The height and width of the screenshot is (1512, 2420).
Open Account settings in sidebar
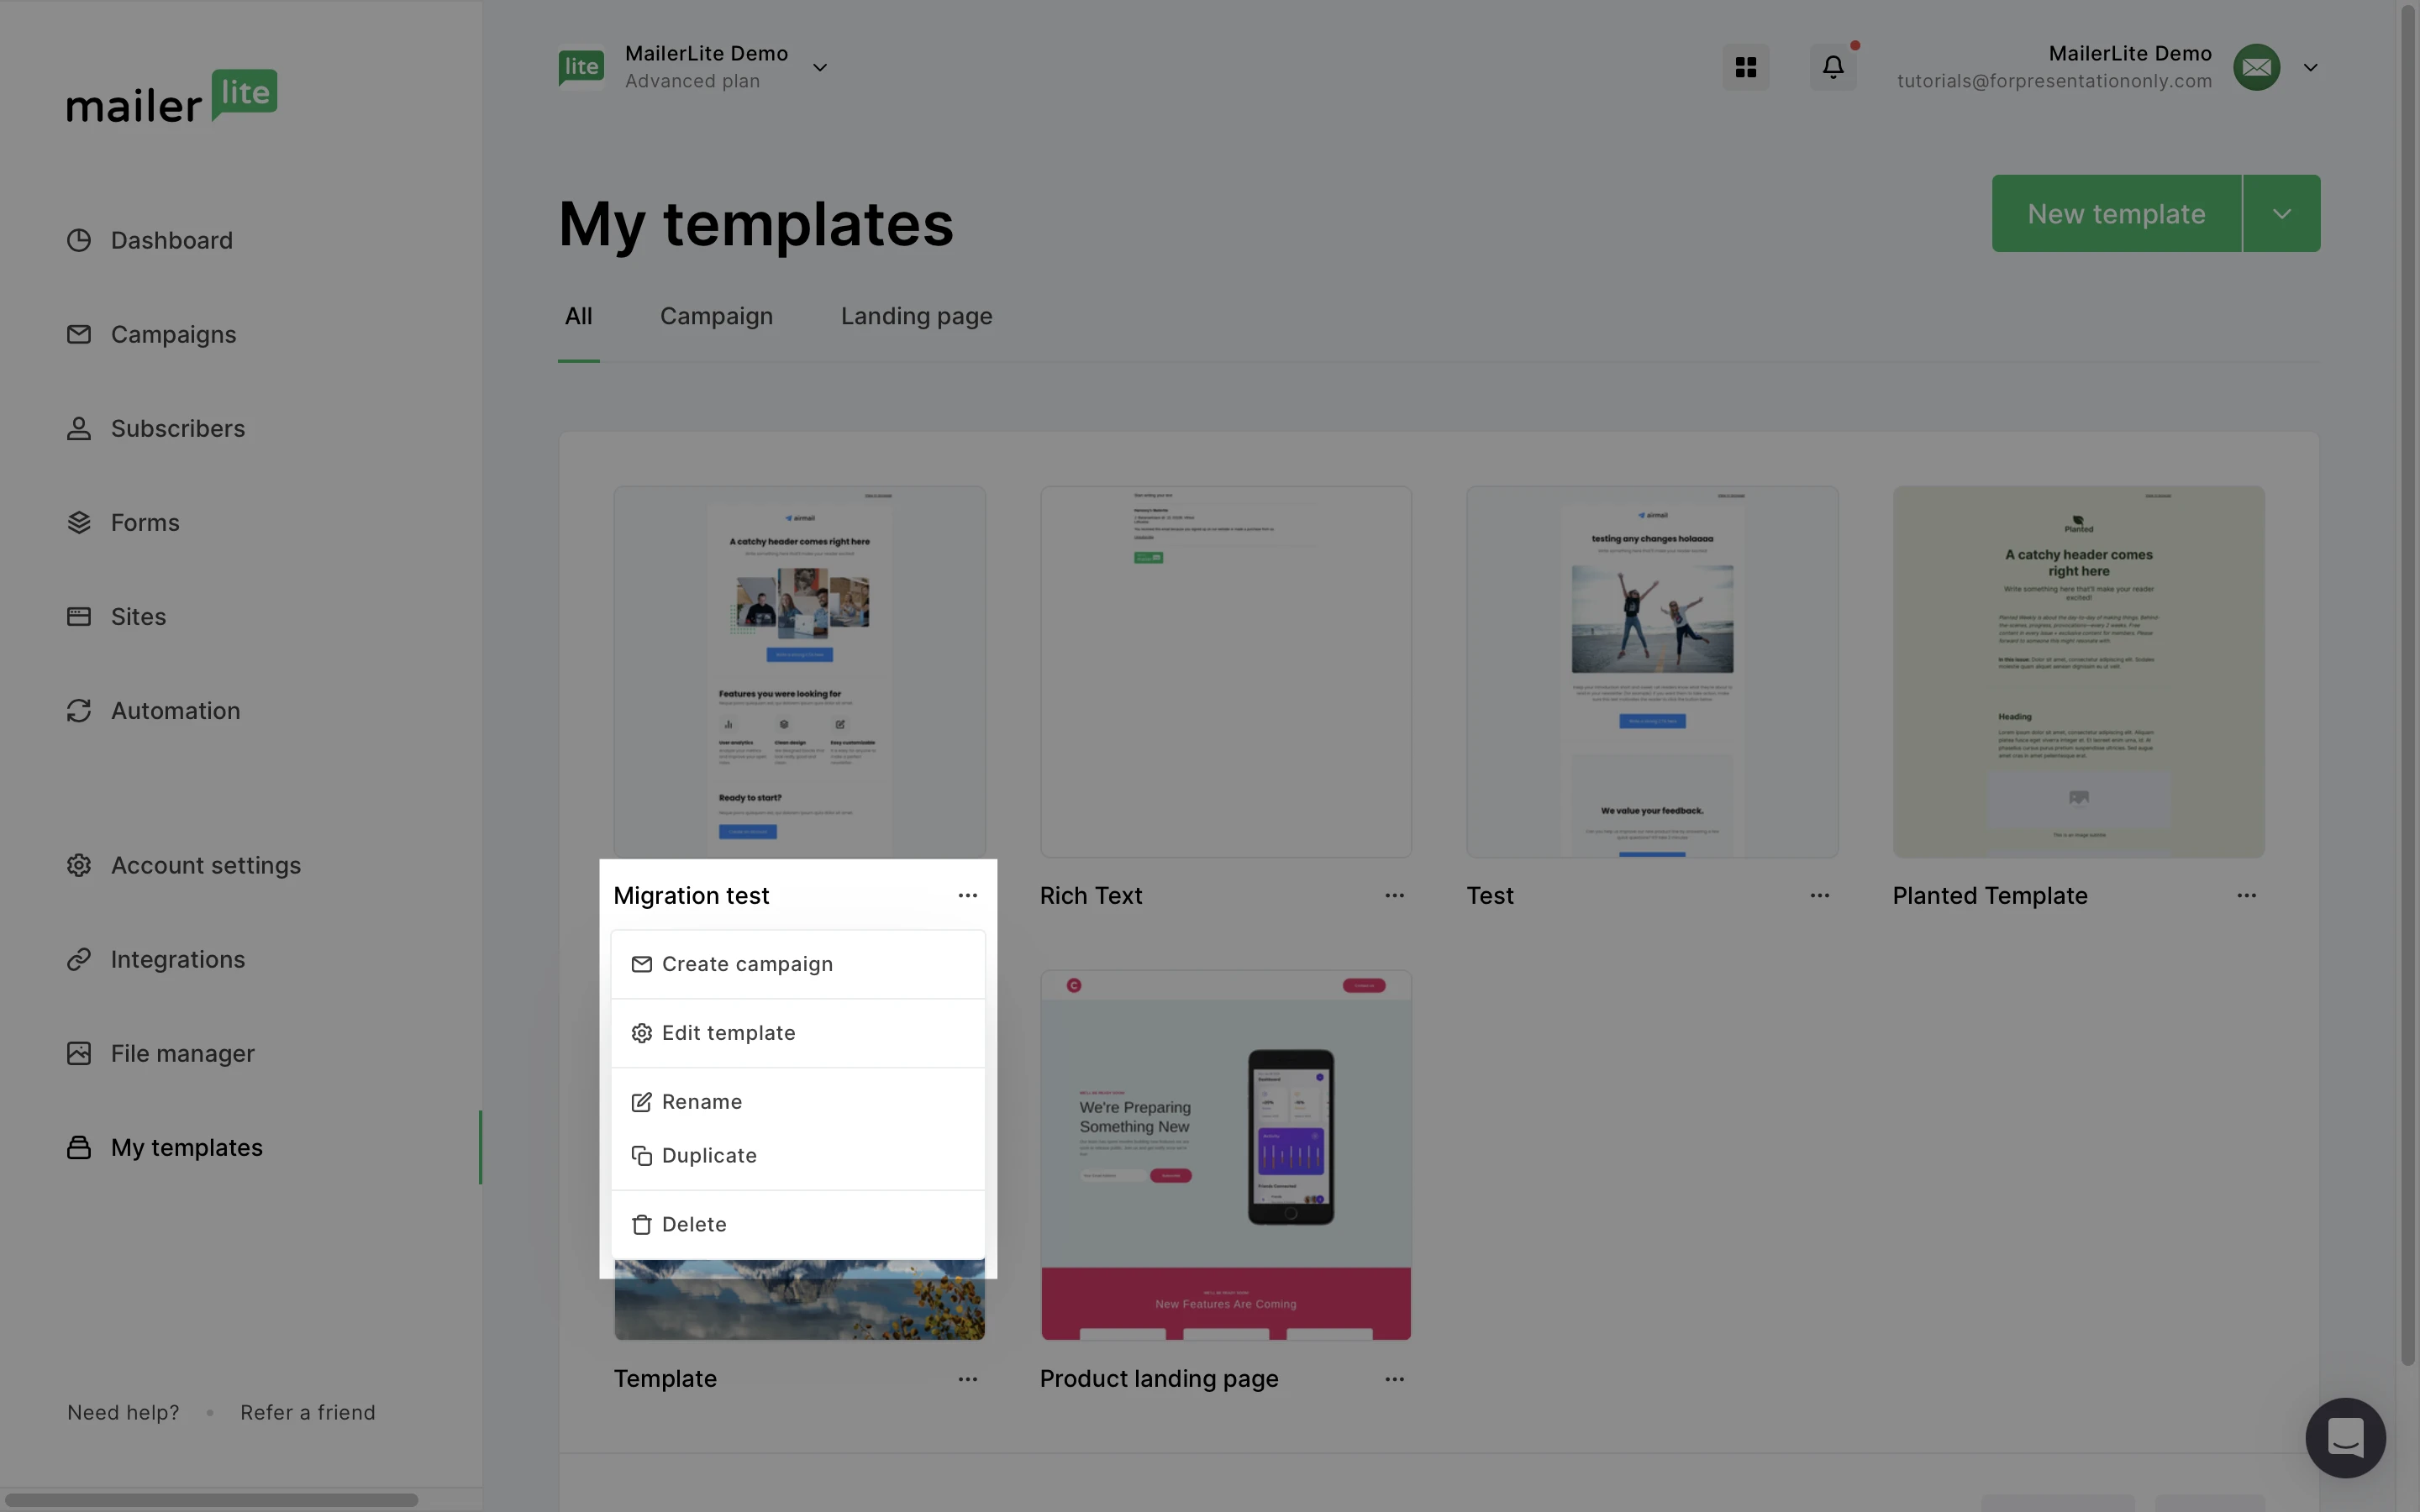point(205,865)
